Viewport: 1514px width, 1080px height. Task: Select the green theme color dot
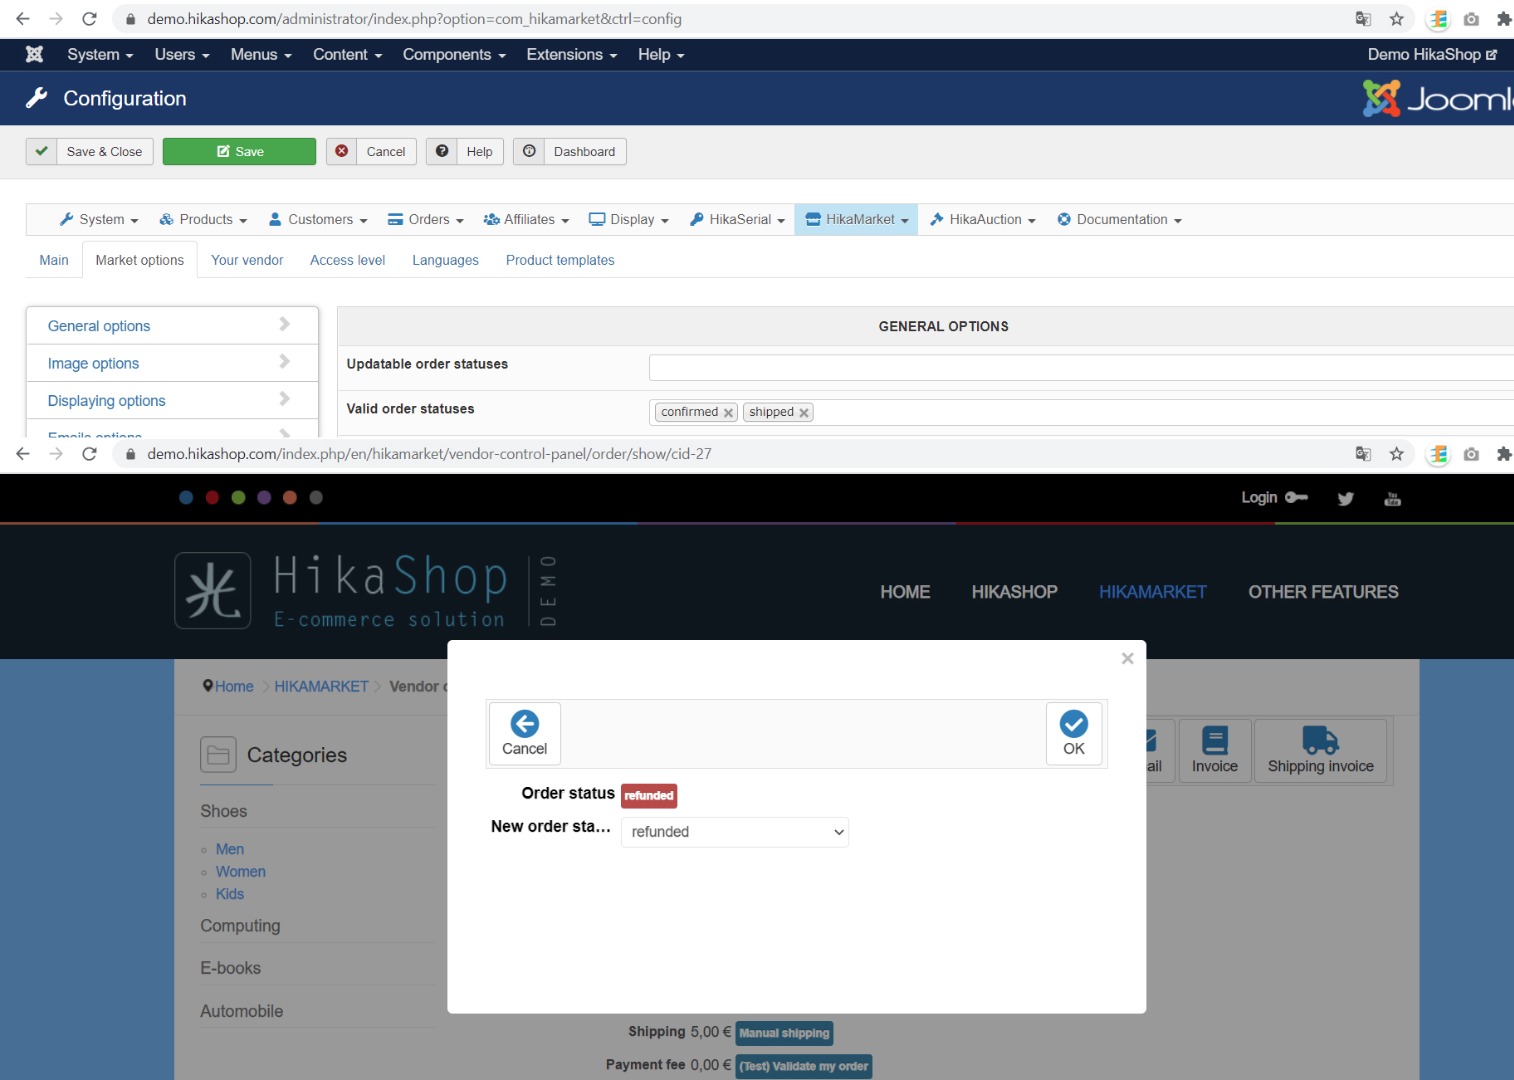coord(238,498)
